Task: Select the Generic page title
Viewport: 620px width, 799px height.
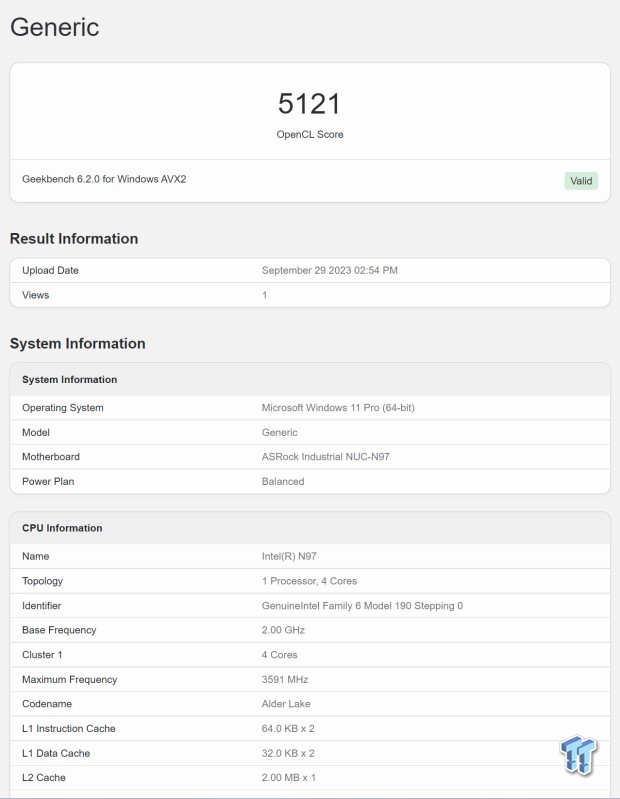Action: tap(54, 27)
